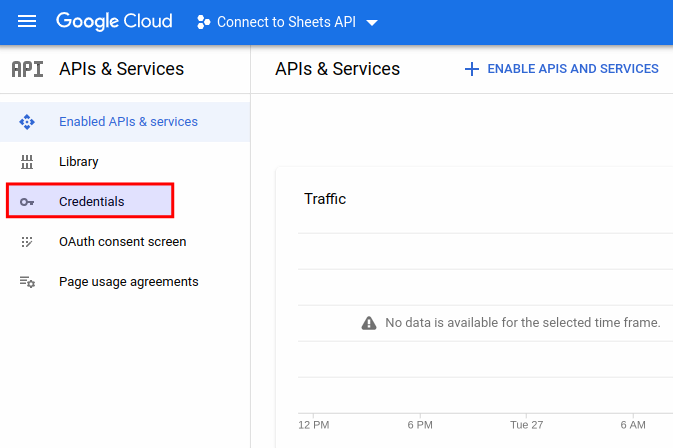Click the 6 PM axis label
Image resolution: width=673 pixels, height=448 pixels.
420,425
